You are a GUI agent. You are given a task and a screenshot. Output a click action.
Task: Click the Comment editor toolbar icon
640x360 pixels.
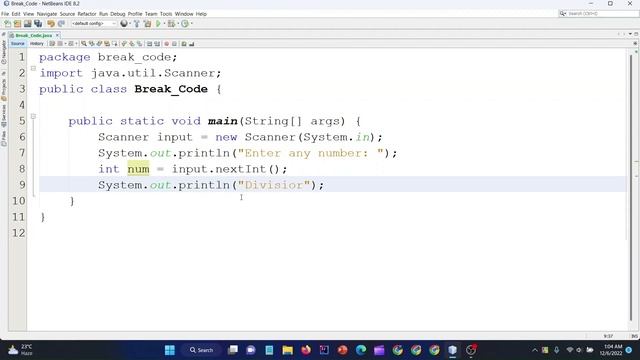pyautogui.click(x=184, y=44)
